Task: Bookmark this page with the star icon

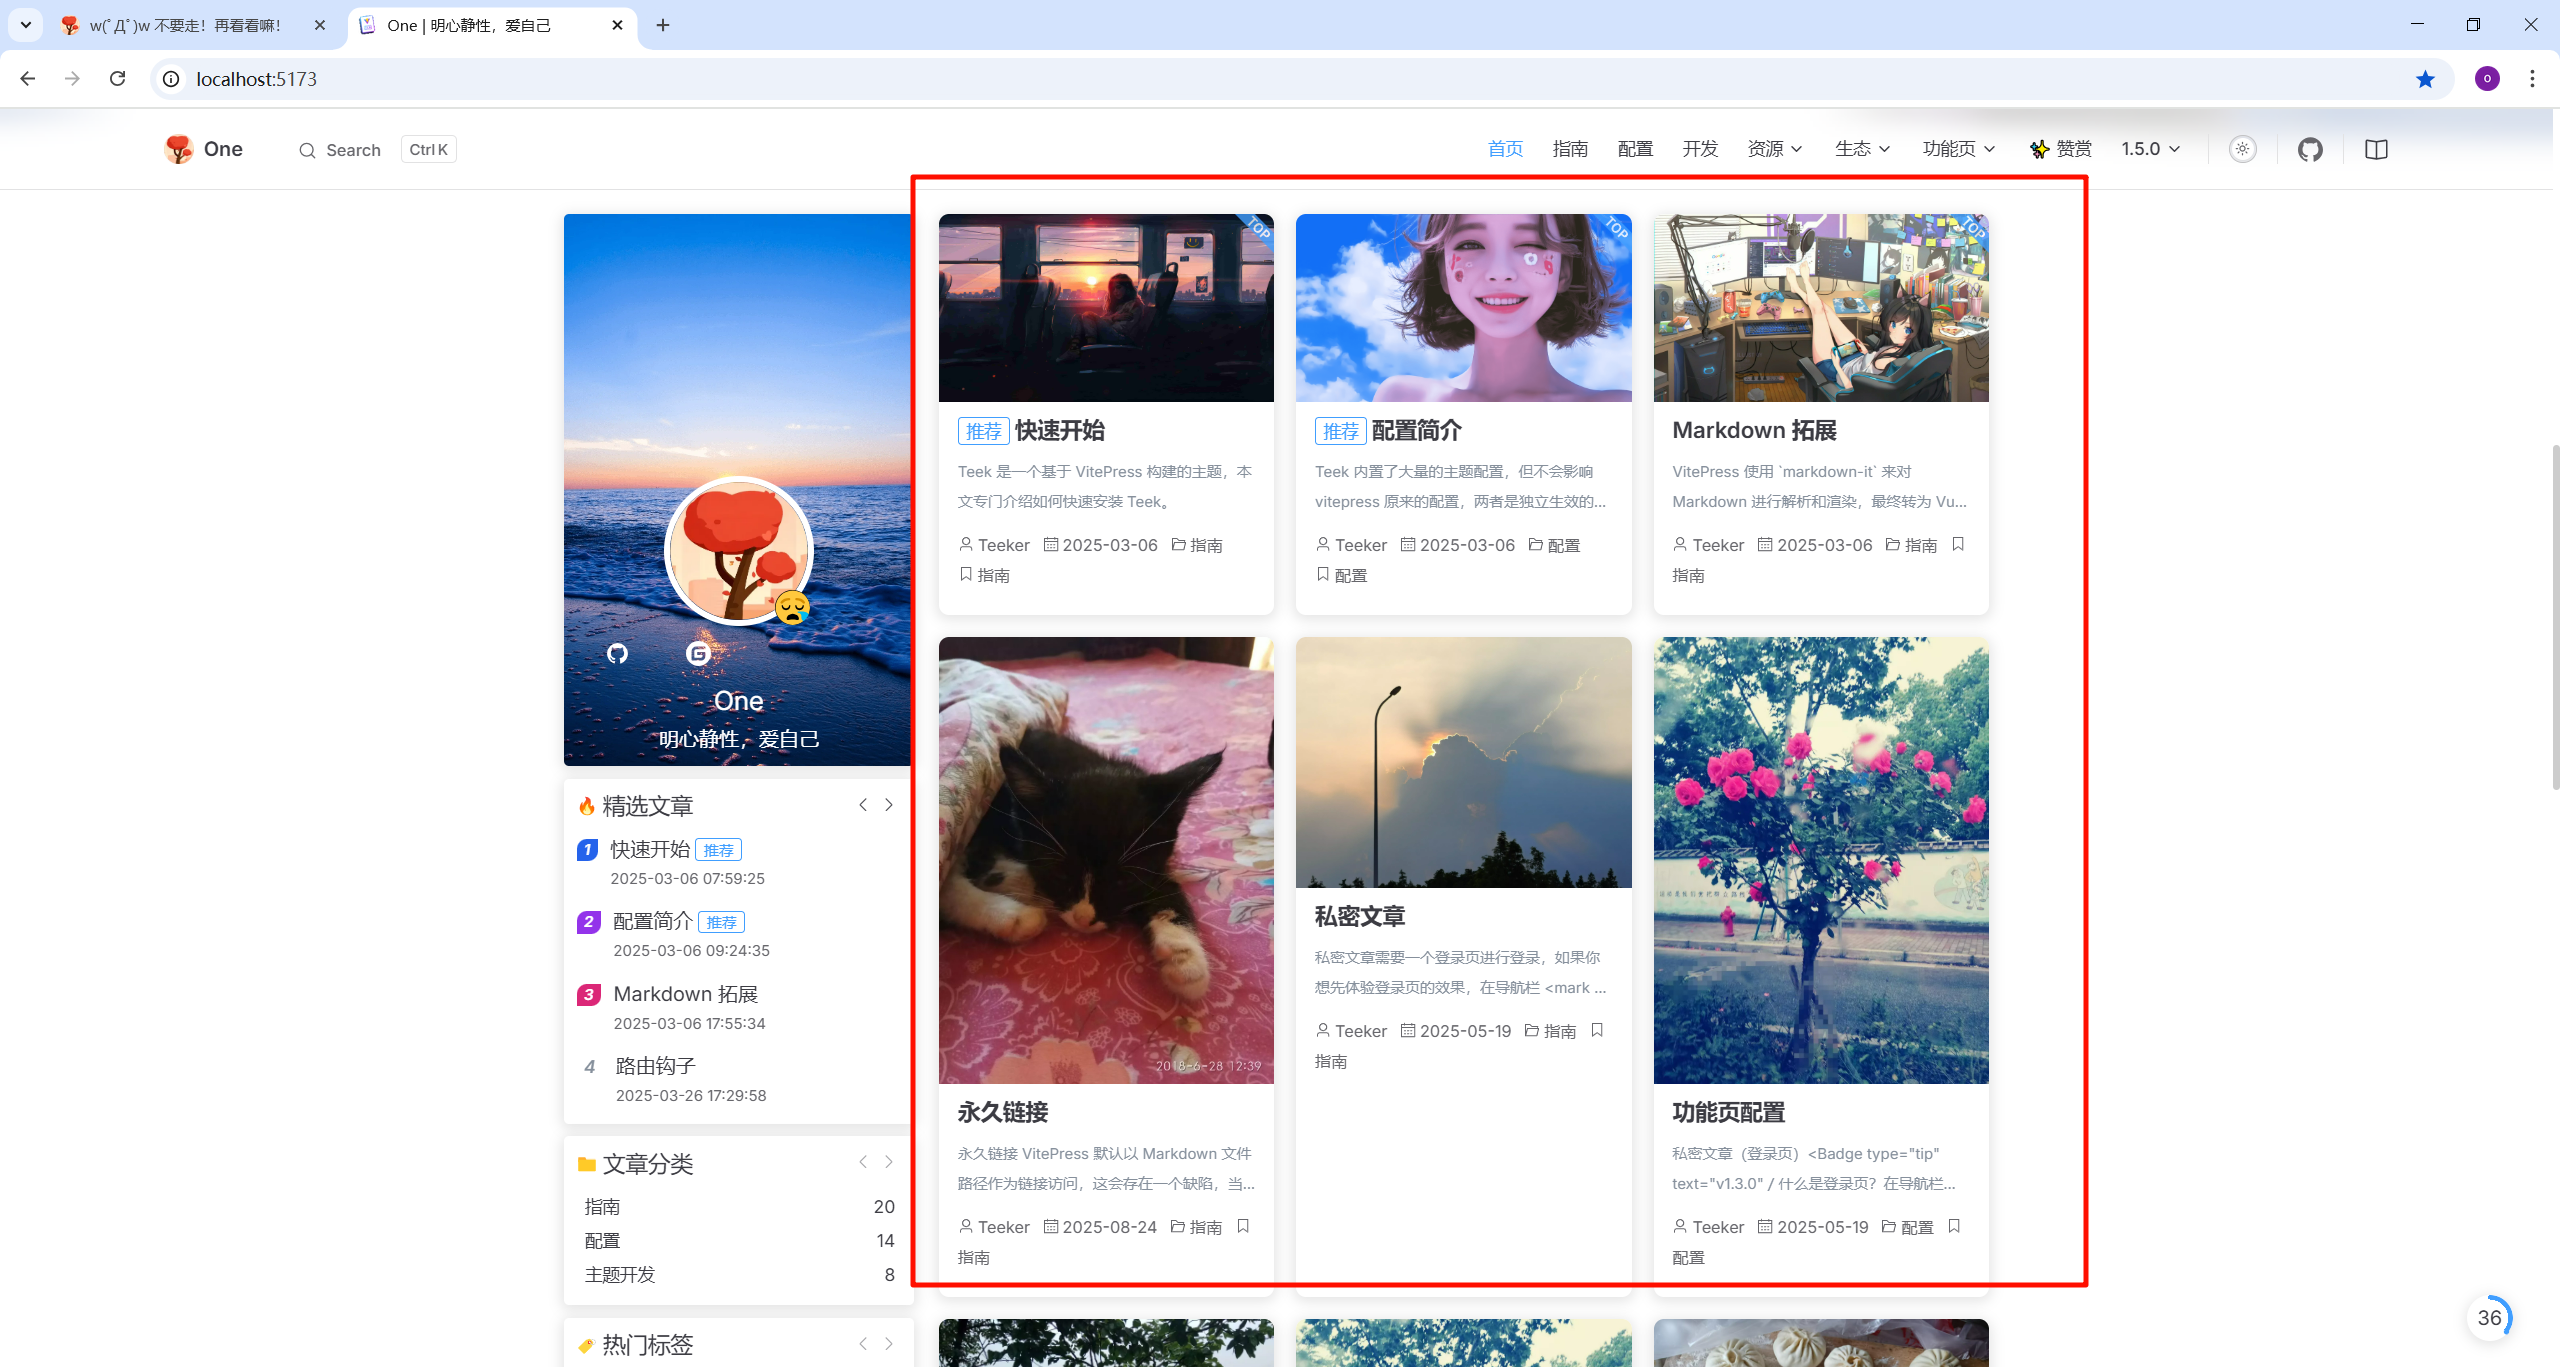Action: (2425, 79)
